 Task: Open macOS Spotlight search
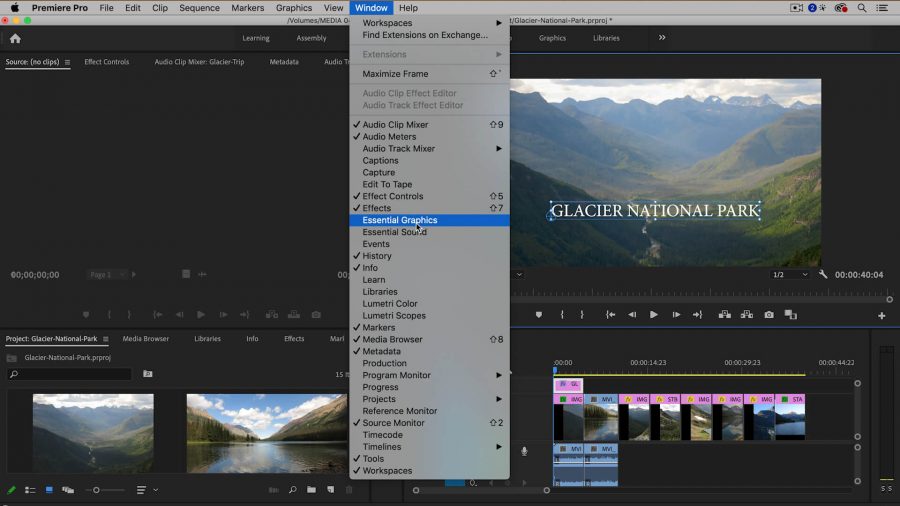point(862,8)
